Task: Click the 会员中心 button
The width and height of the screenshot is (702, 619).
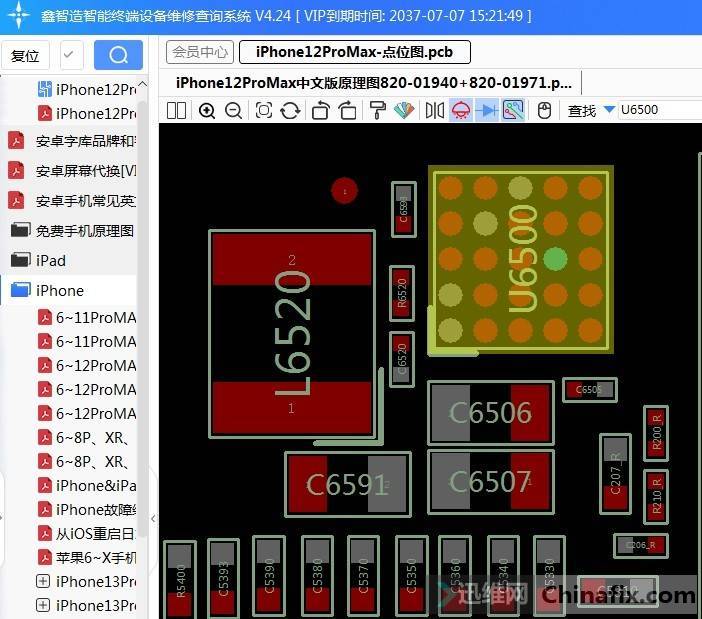Action: [x=200, y=52]
